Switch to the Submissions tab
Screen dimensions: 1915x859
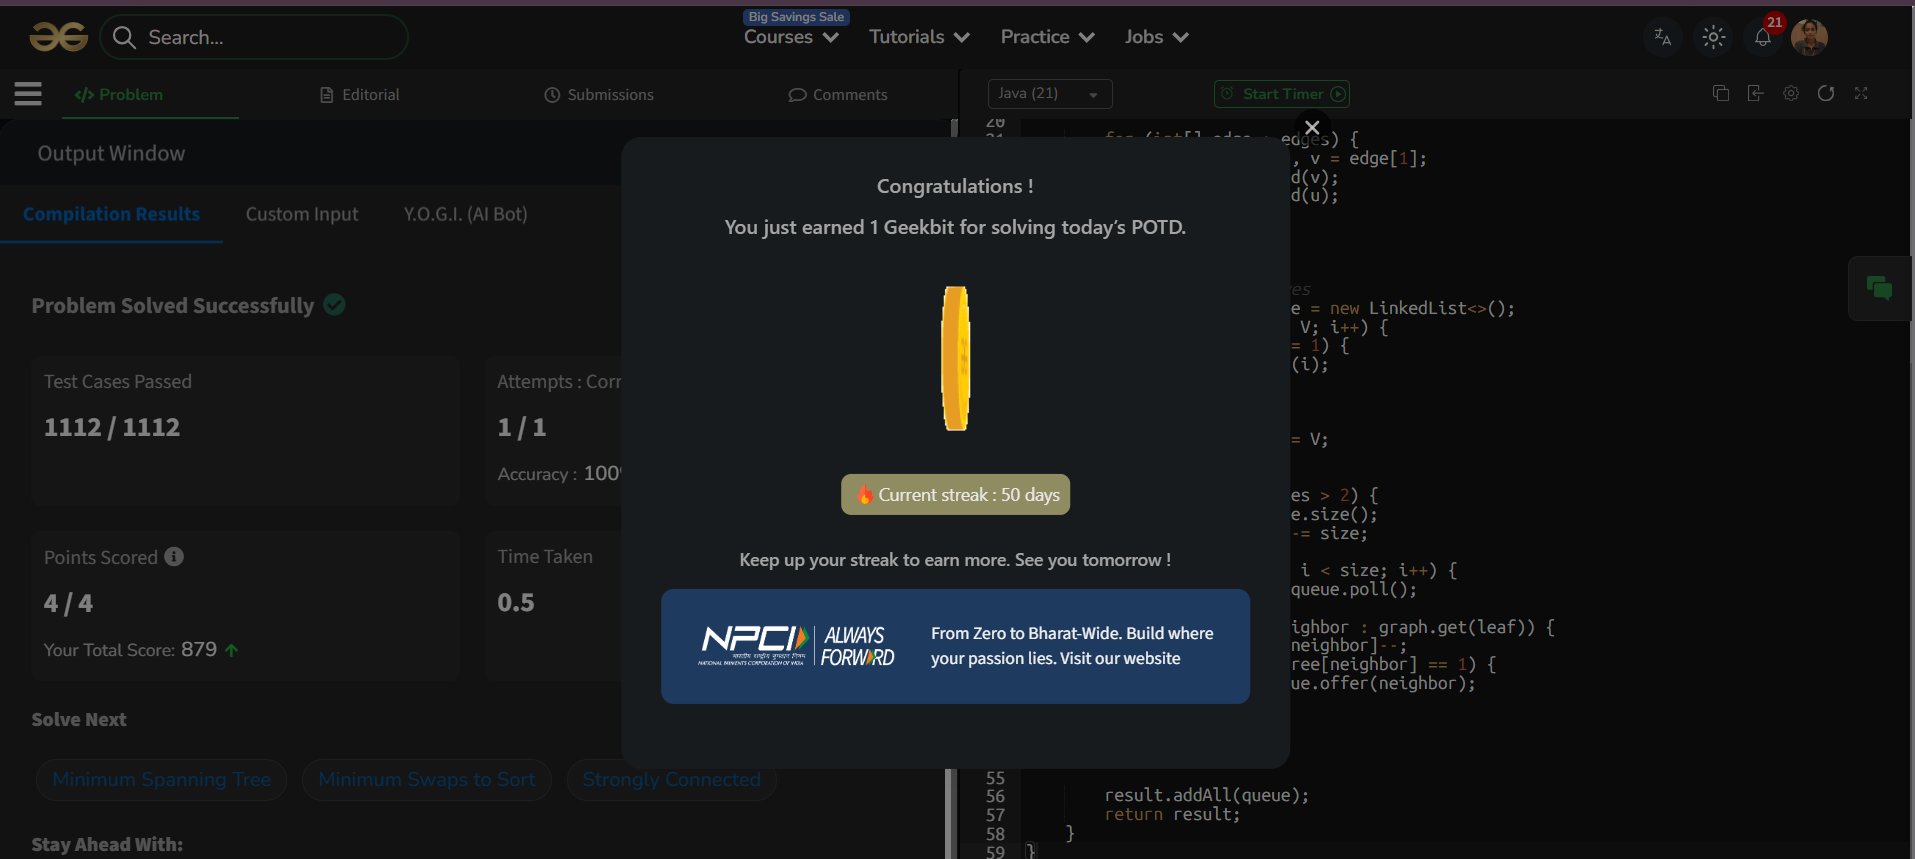click(x=599, y=94)
